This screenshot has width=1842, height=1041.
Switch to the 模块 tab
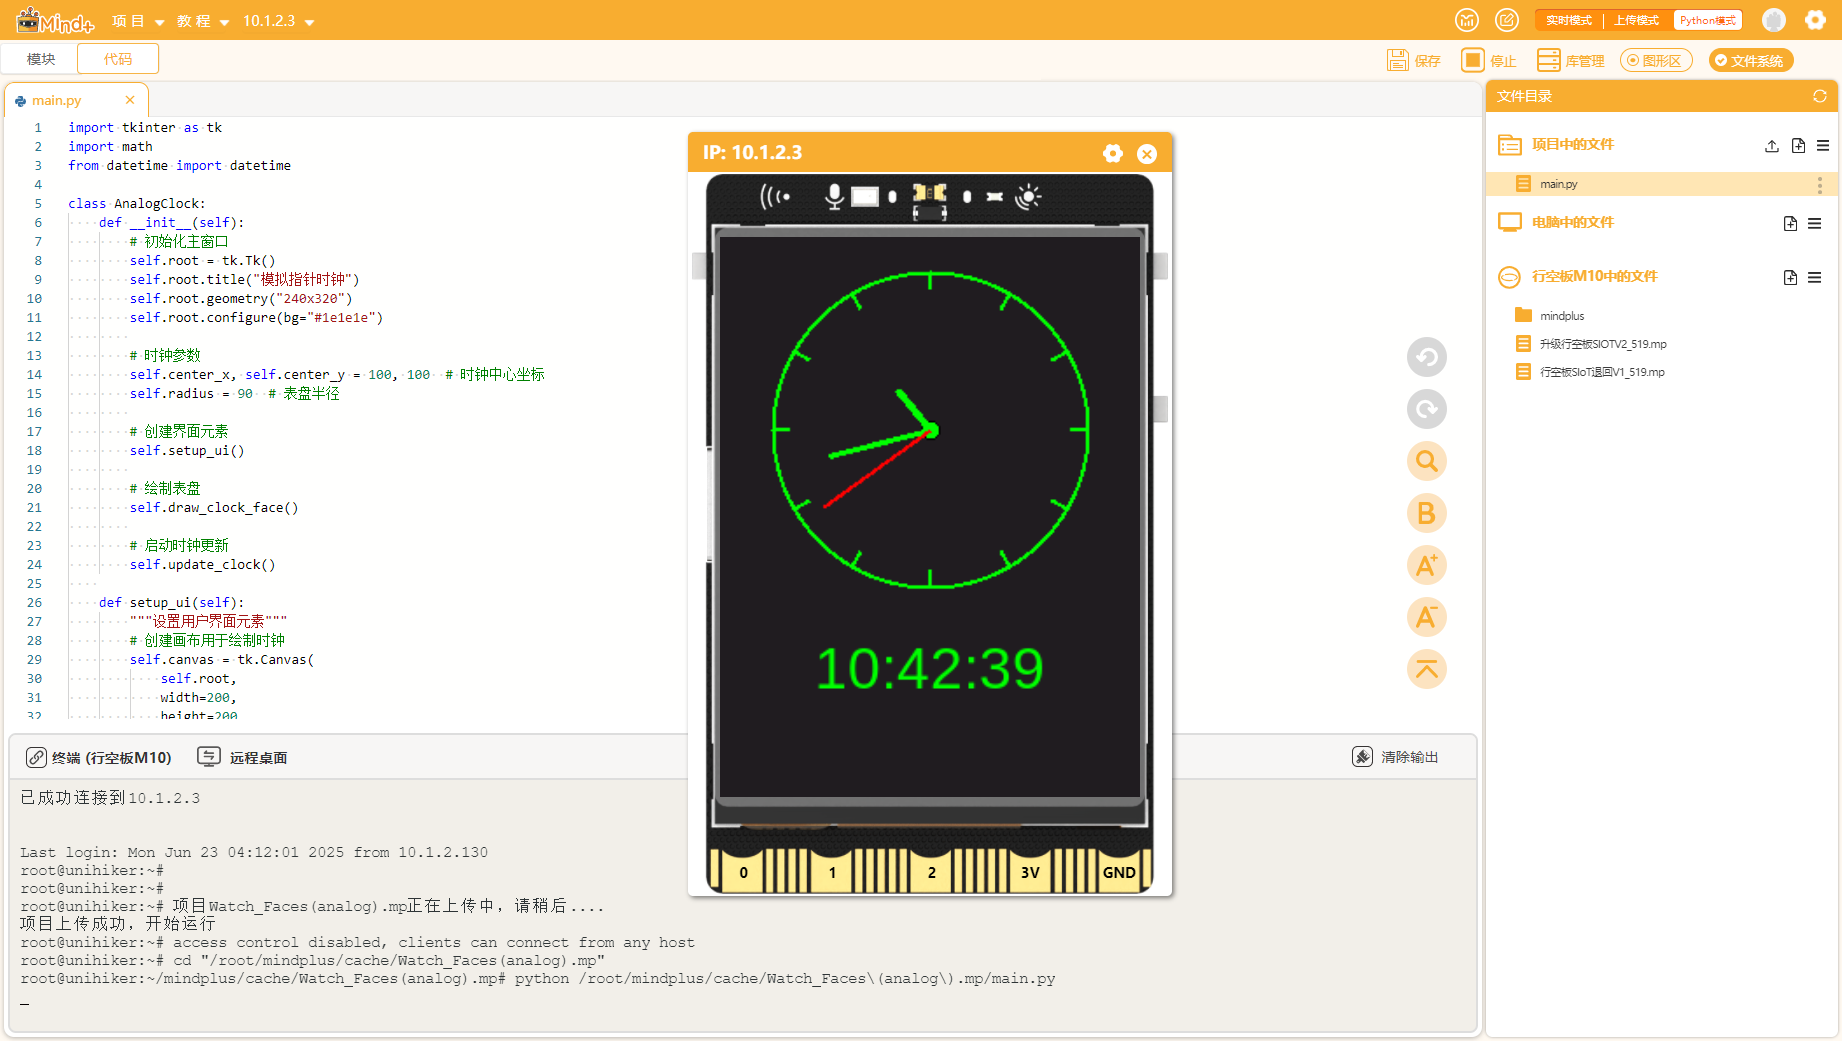40,59
